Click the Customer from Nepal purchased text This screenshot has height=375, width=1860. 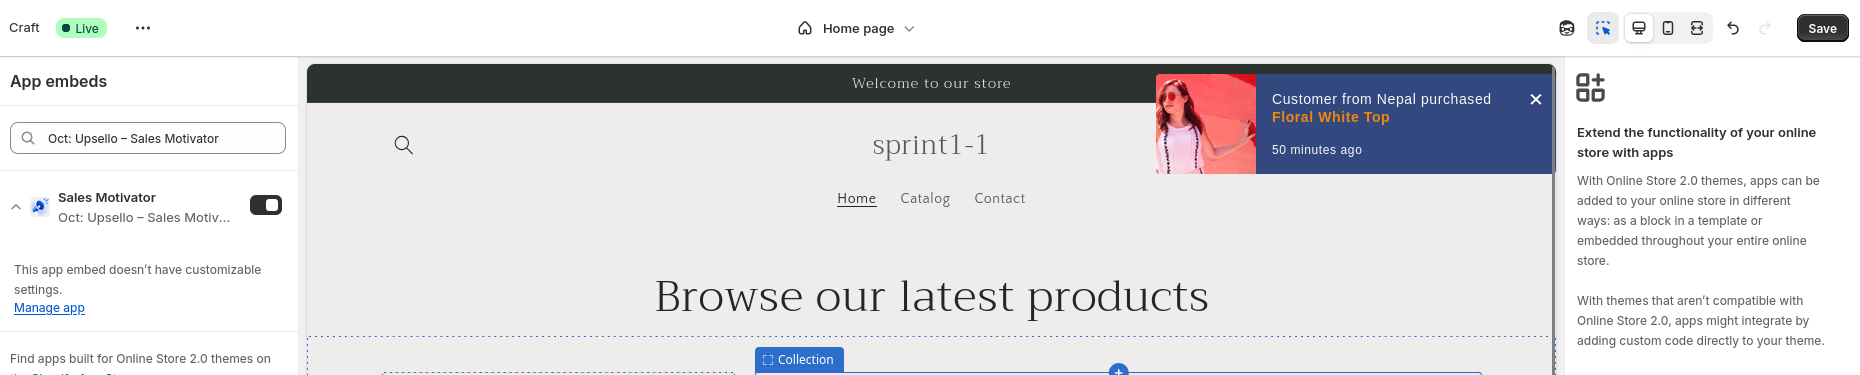click(x=1381, y=99)
